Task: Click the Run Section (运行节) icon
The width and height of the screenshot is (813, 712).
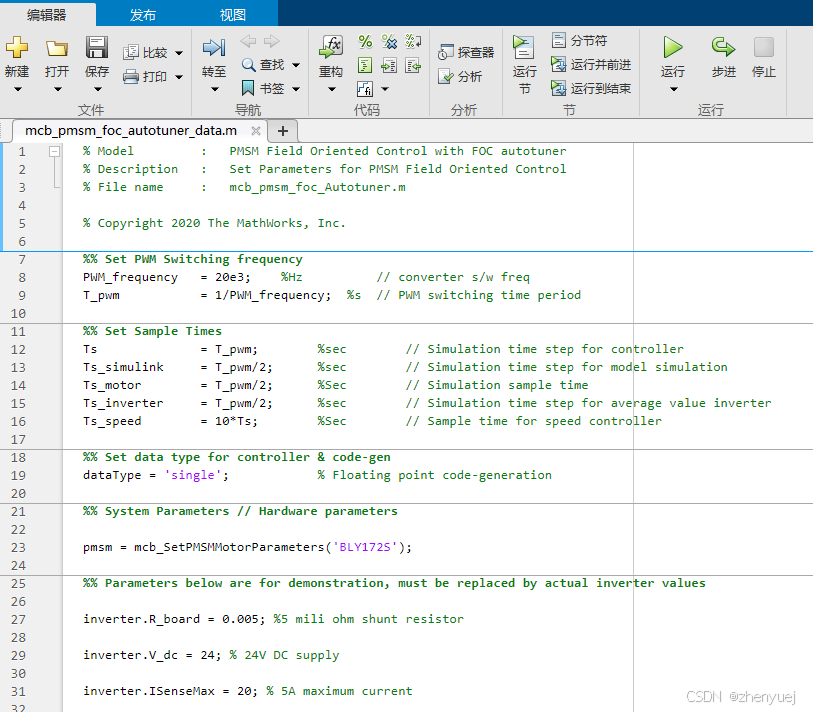Action: (523, 47)
